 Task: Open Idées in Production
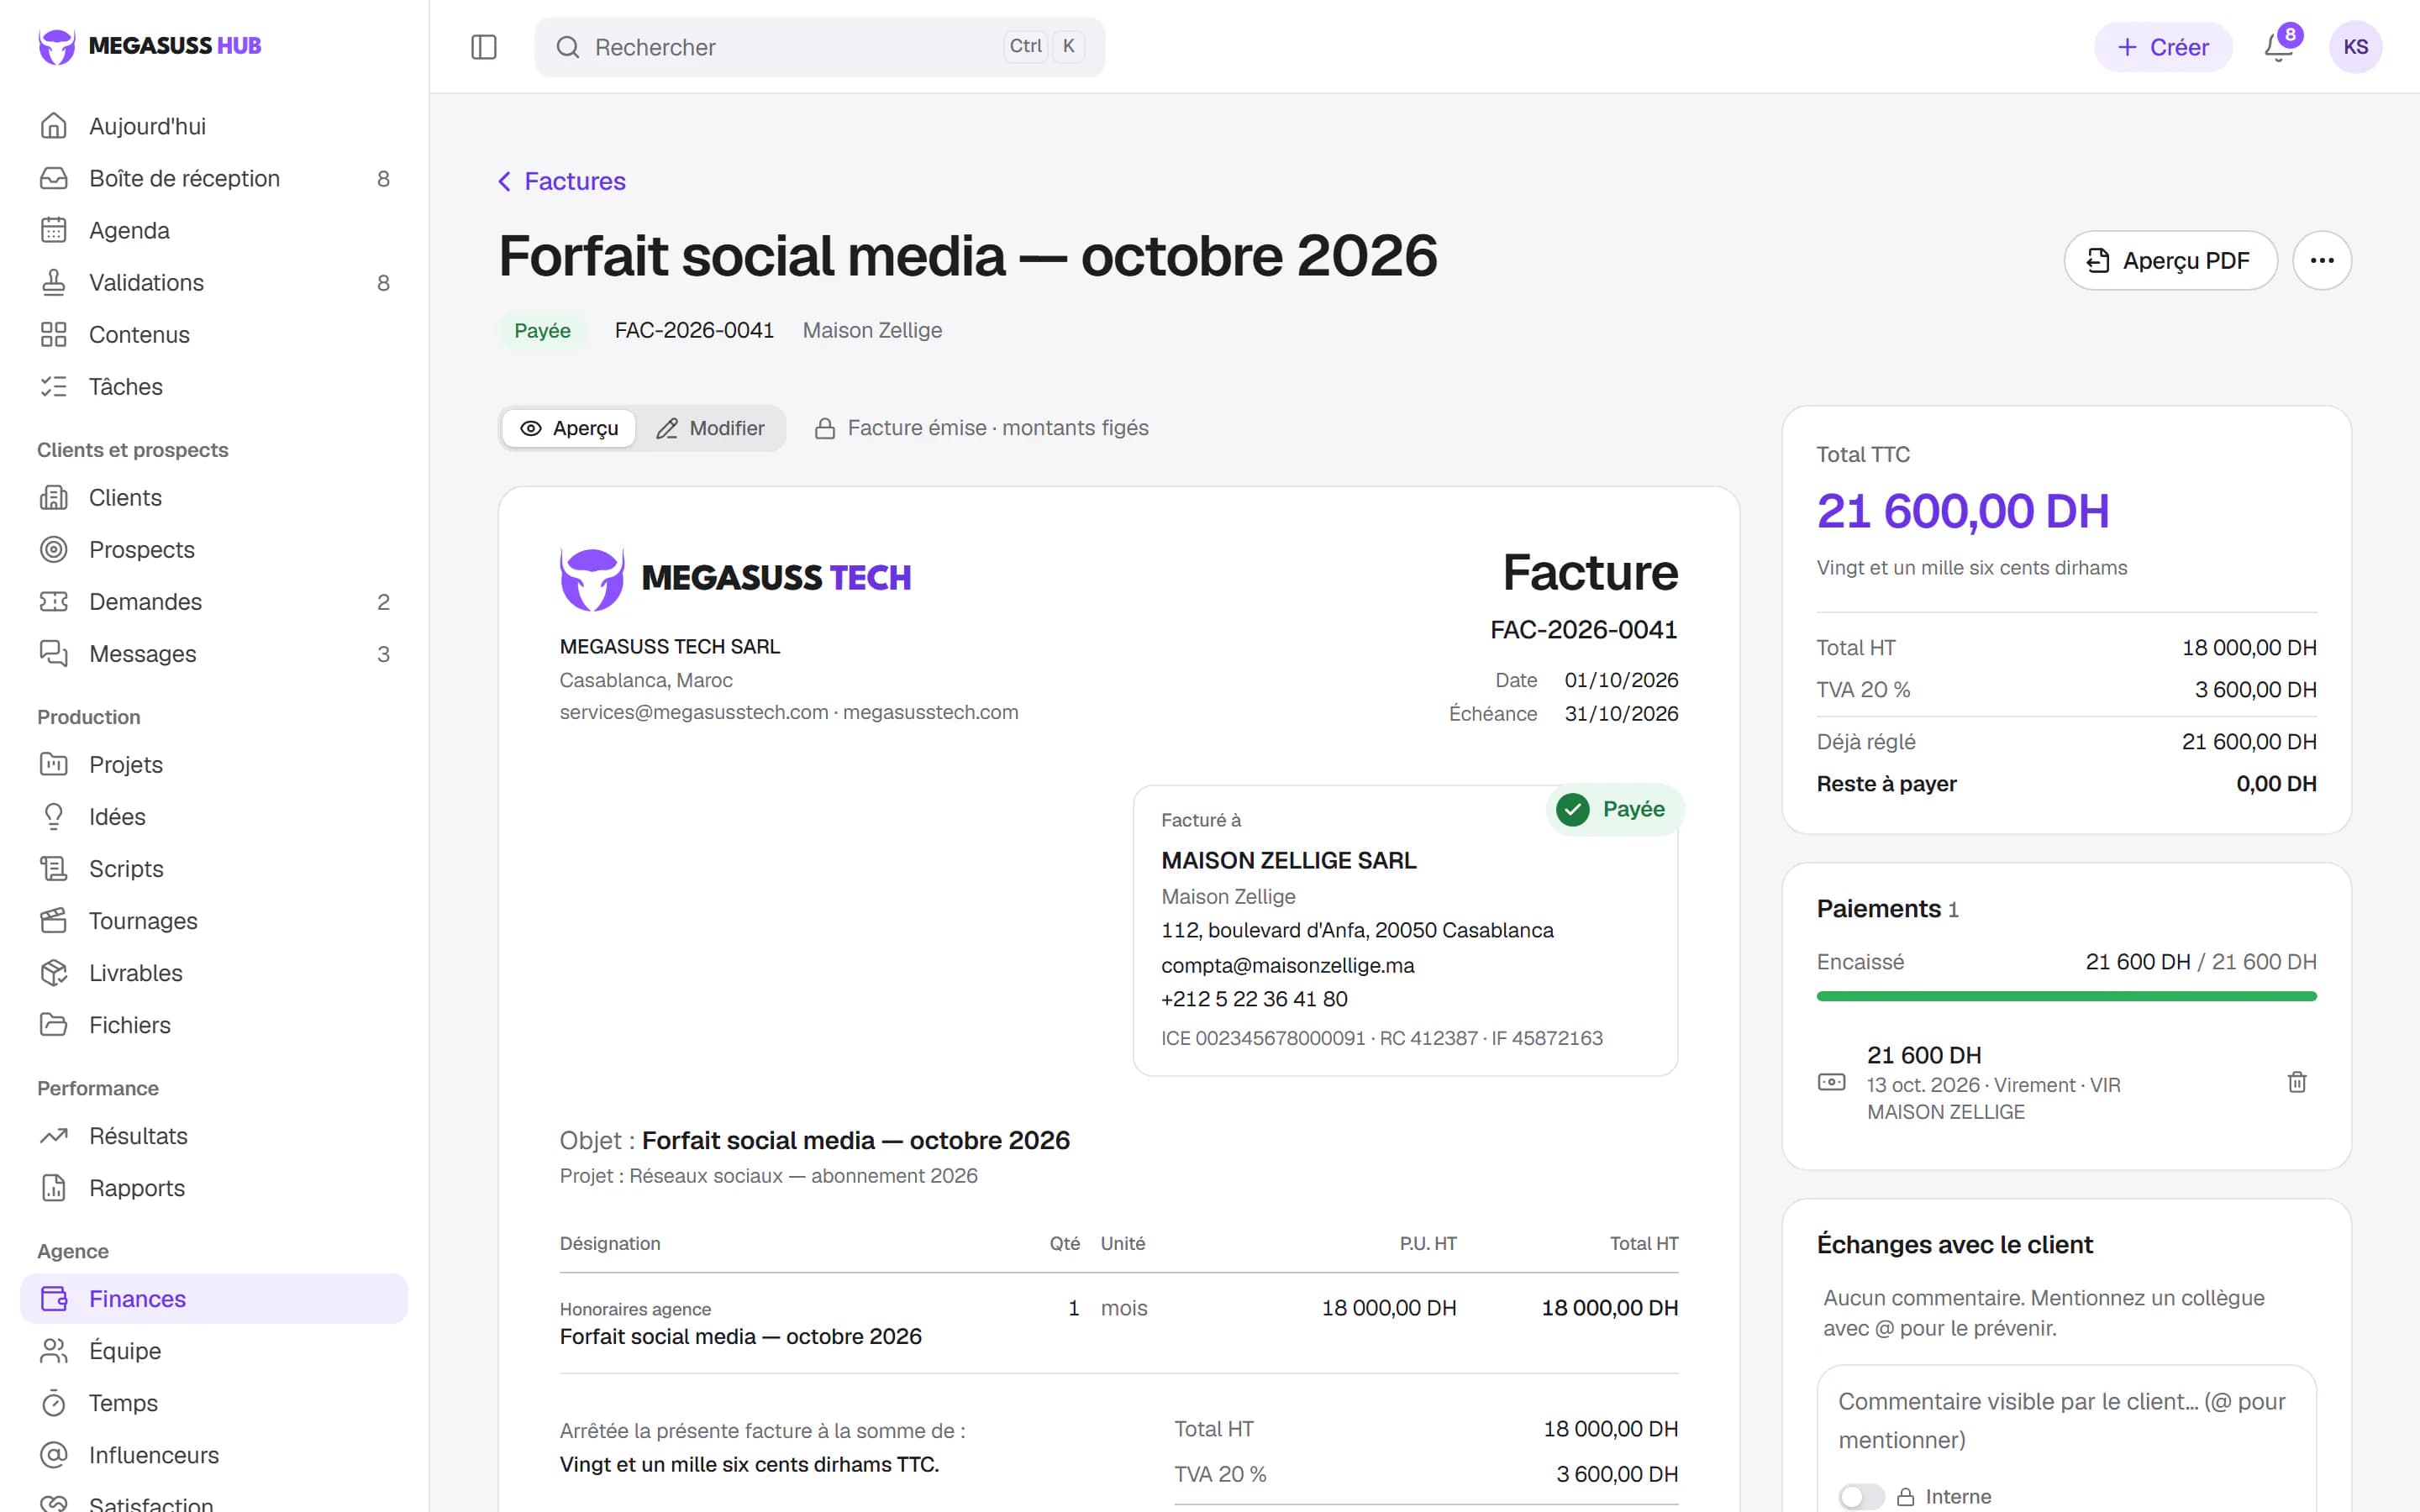(214, 816)
